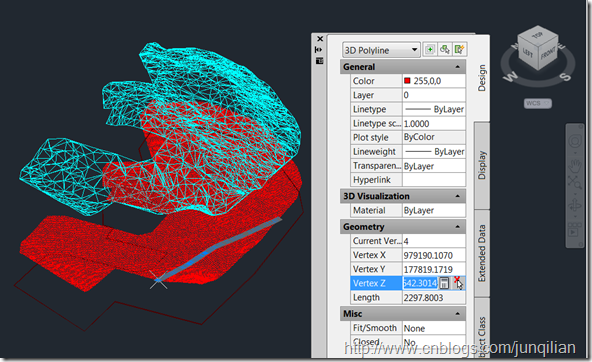Click the Select Objects icon
This screenshot has width=592, height=362.
pyautogui.click(x=445, y=49)
